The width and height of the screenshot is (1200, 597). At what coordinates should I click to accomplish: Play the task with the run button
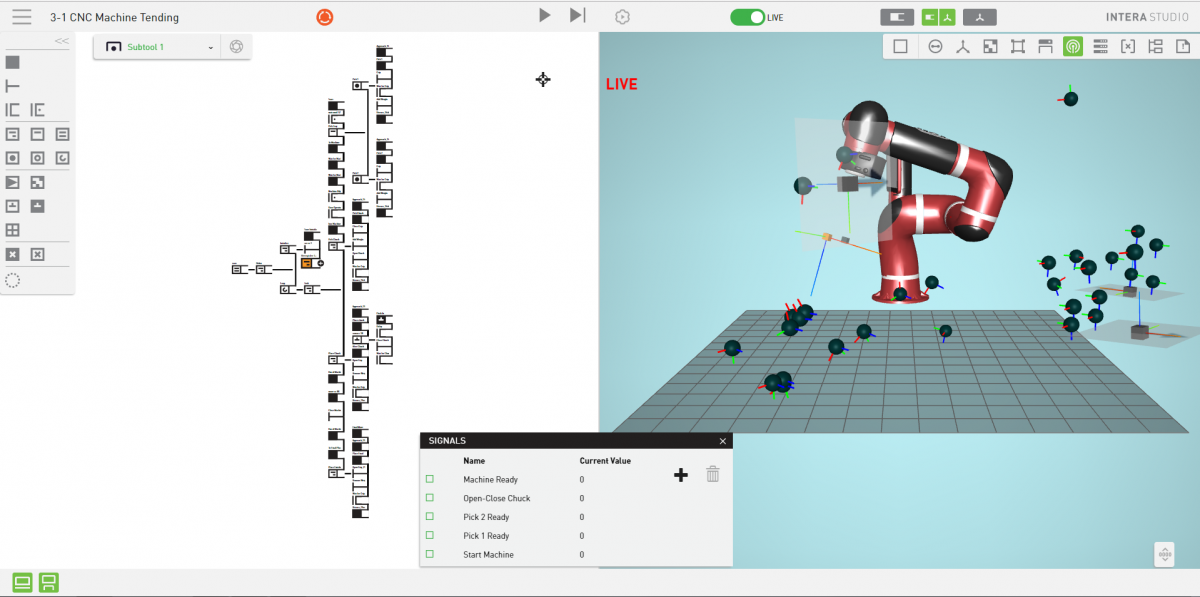click(545, 15)
